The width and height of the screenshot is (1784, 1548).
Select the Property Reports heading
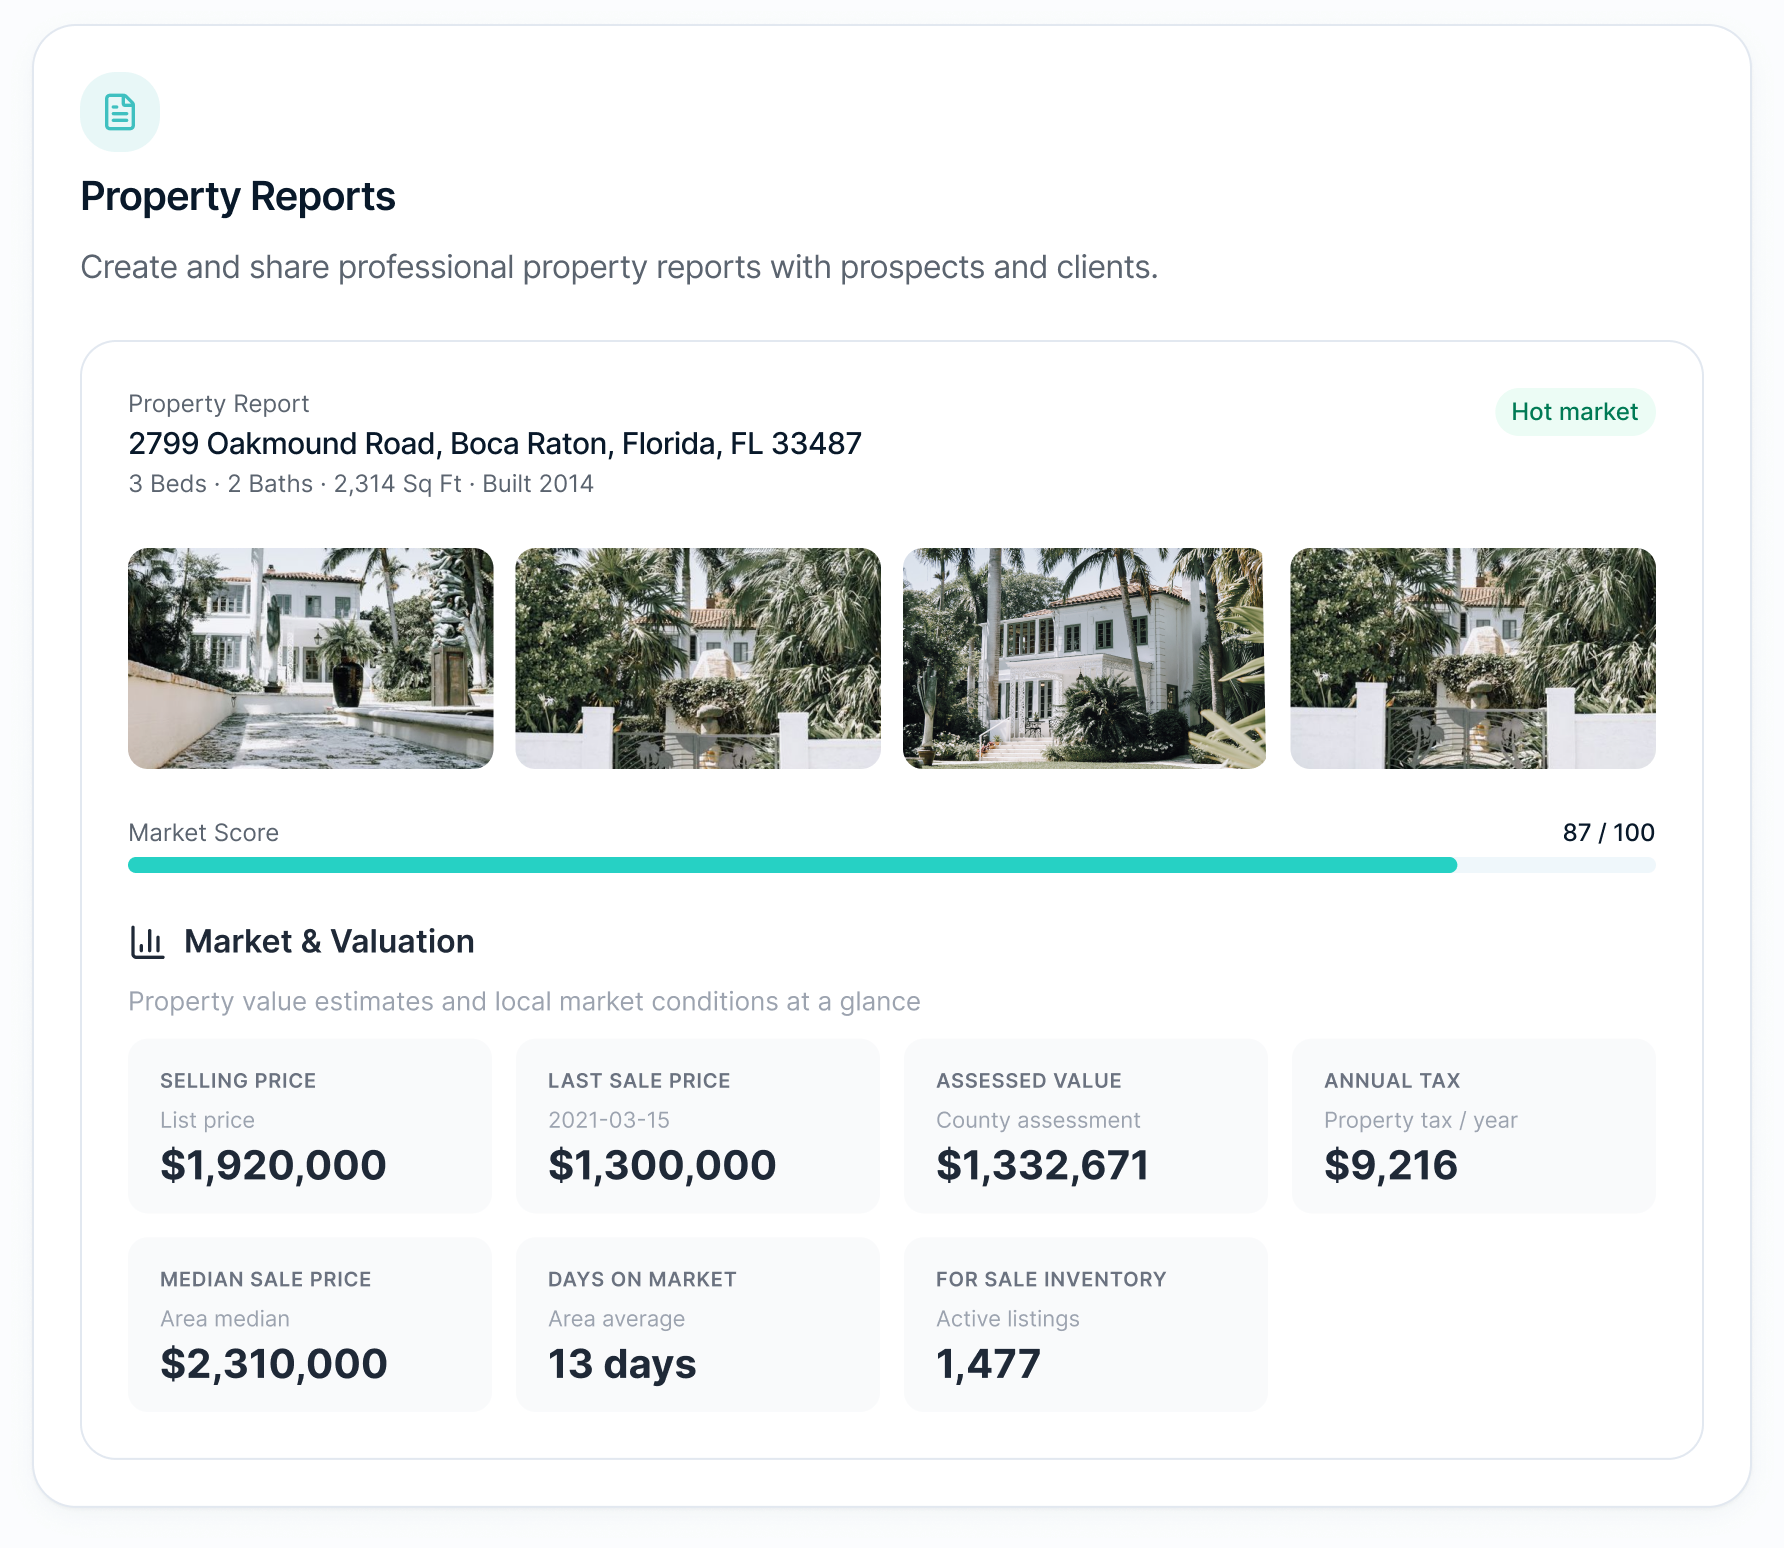coord(238,197)
